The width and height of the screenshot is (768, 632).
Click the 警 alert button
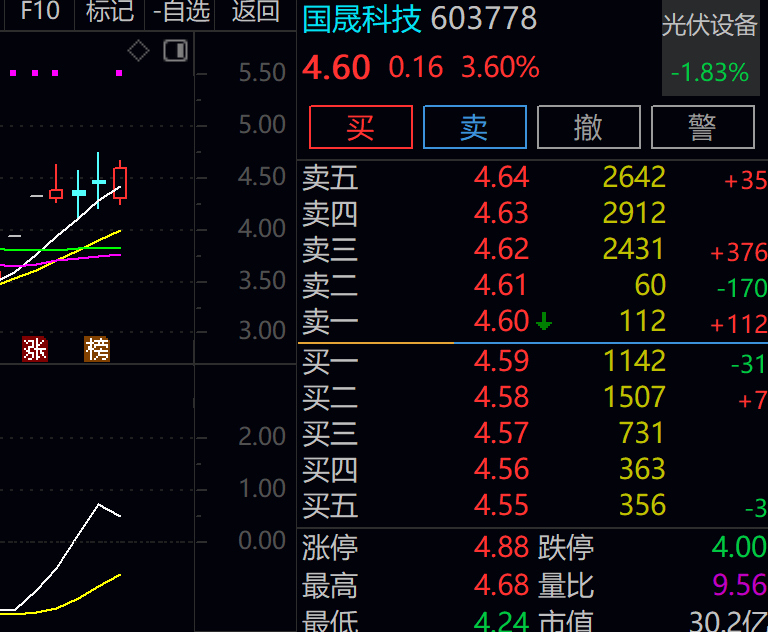tap(702, 127)
